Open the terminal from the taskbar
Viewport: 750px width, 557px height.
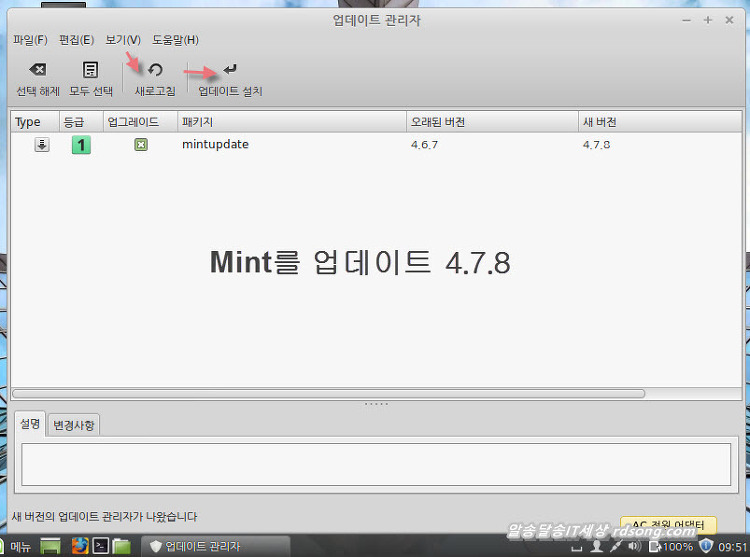[101, 546]
